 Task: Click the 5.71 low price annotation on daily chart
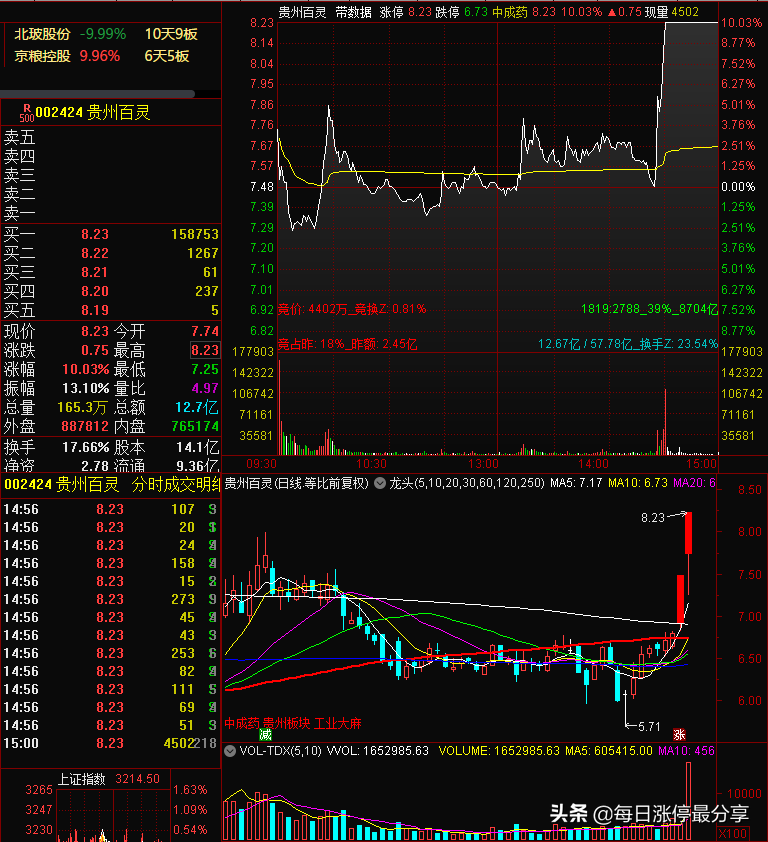pyautogui.click(x=649, y=727)
